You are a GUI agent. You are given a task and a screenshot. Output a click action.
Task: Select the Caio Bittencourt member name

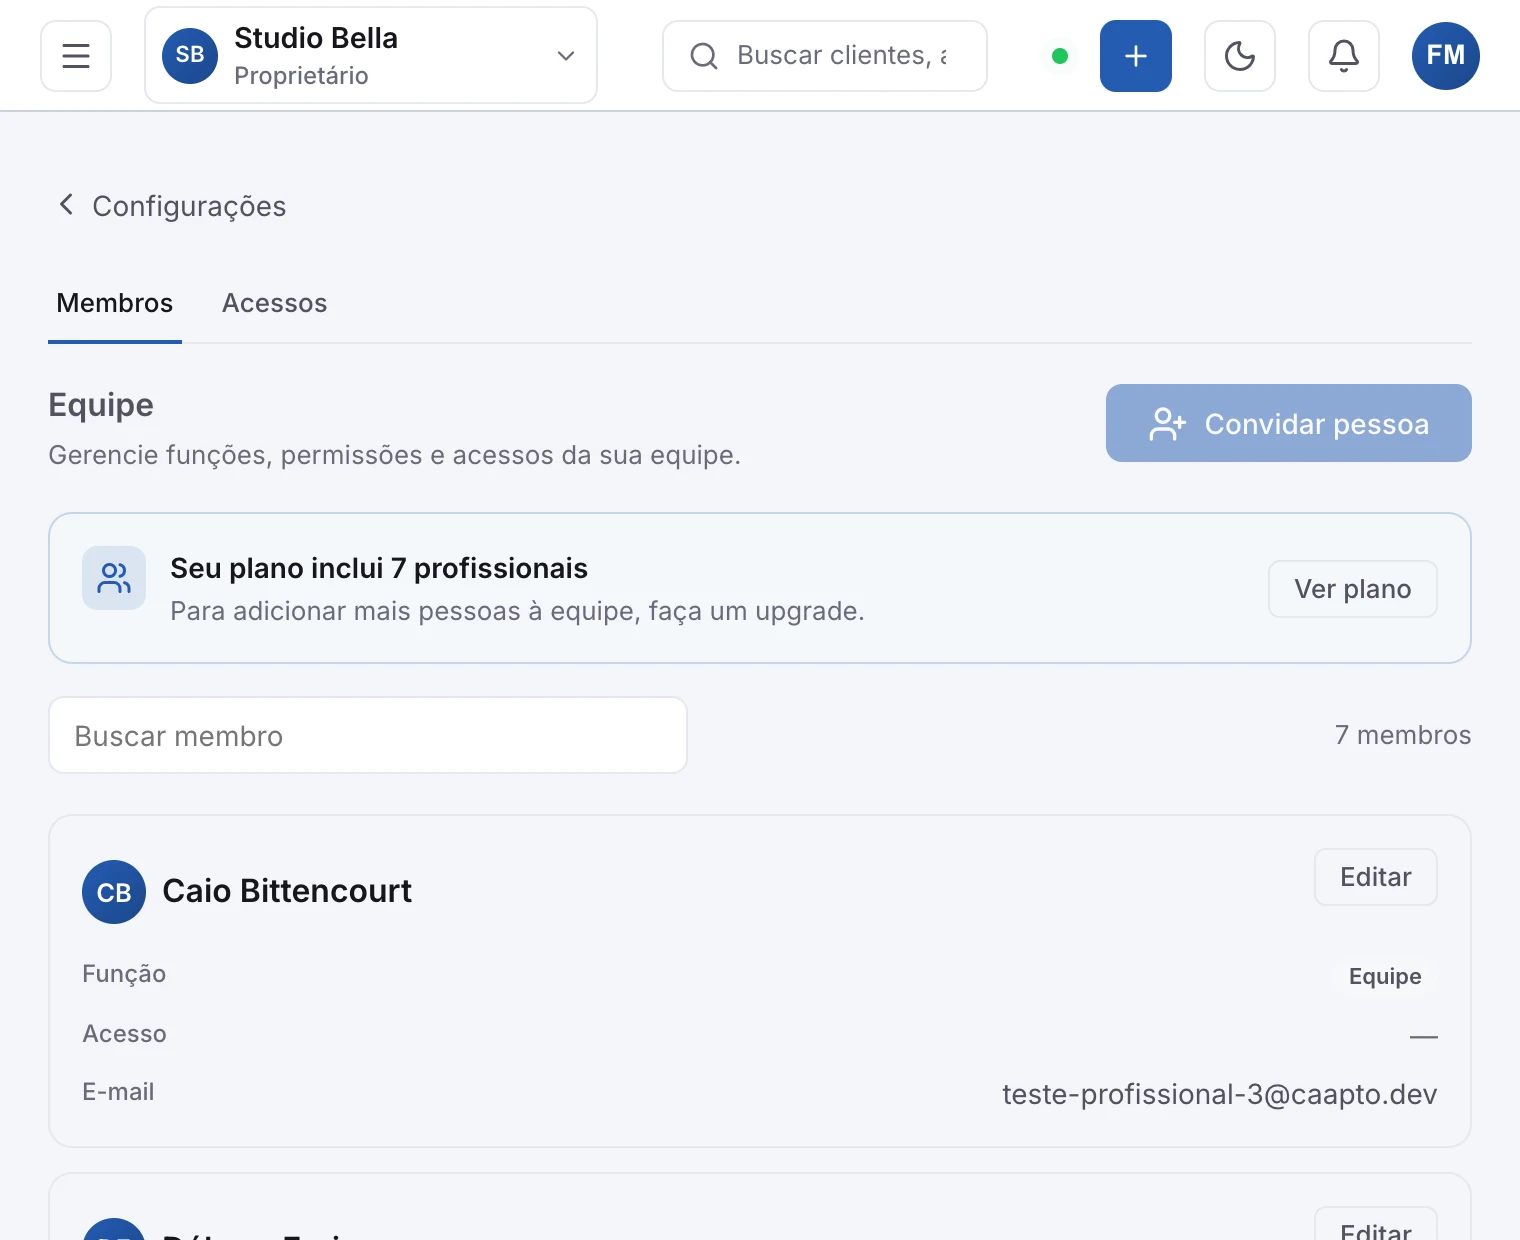point(287,891)
